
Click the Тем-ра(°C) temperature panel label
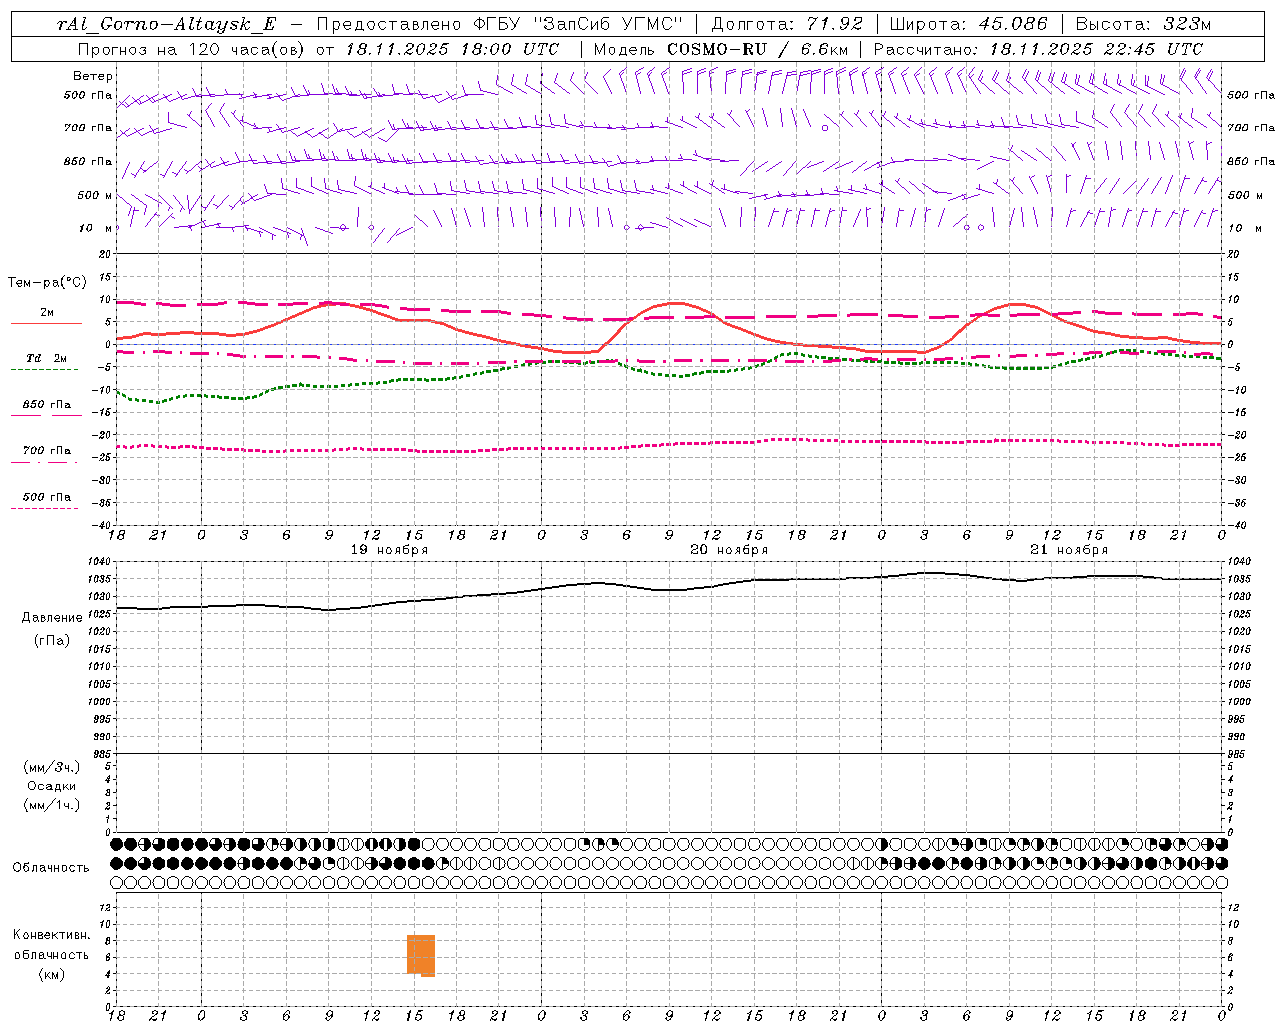pyautogui.click(x=47, y=283)
